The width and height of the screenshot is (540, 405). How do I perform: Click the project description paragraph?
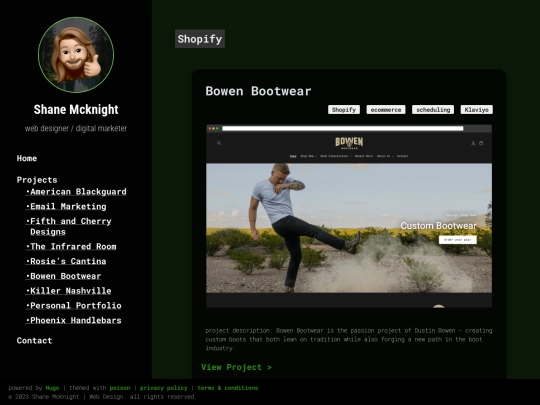coord(349,339)
